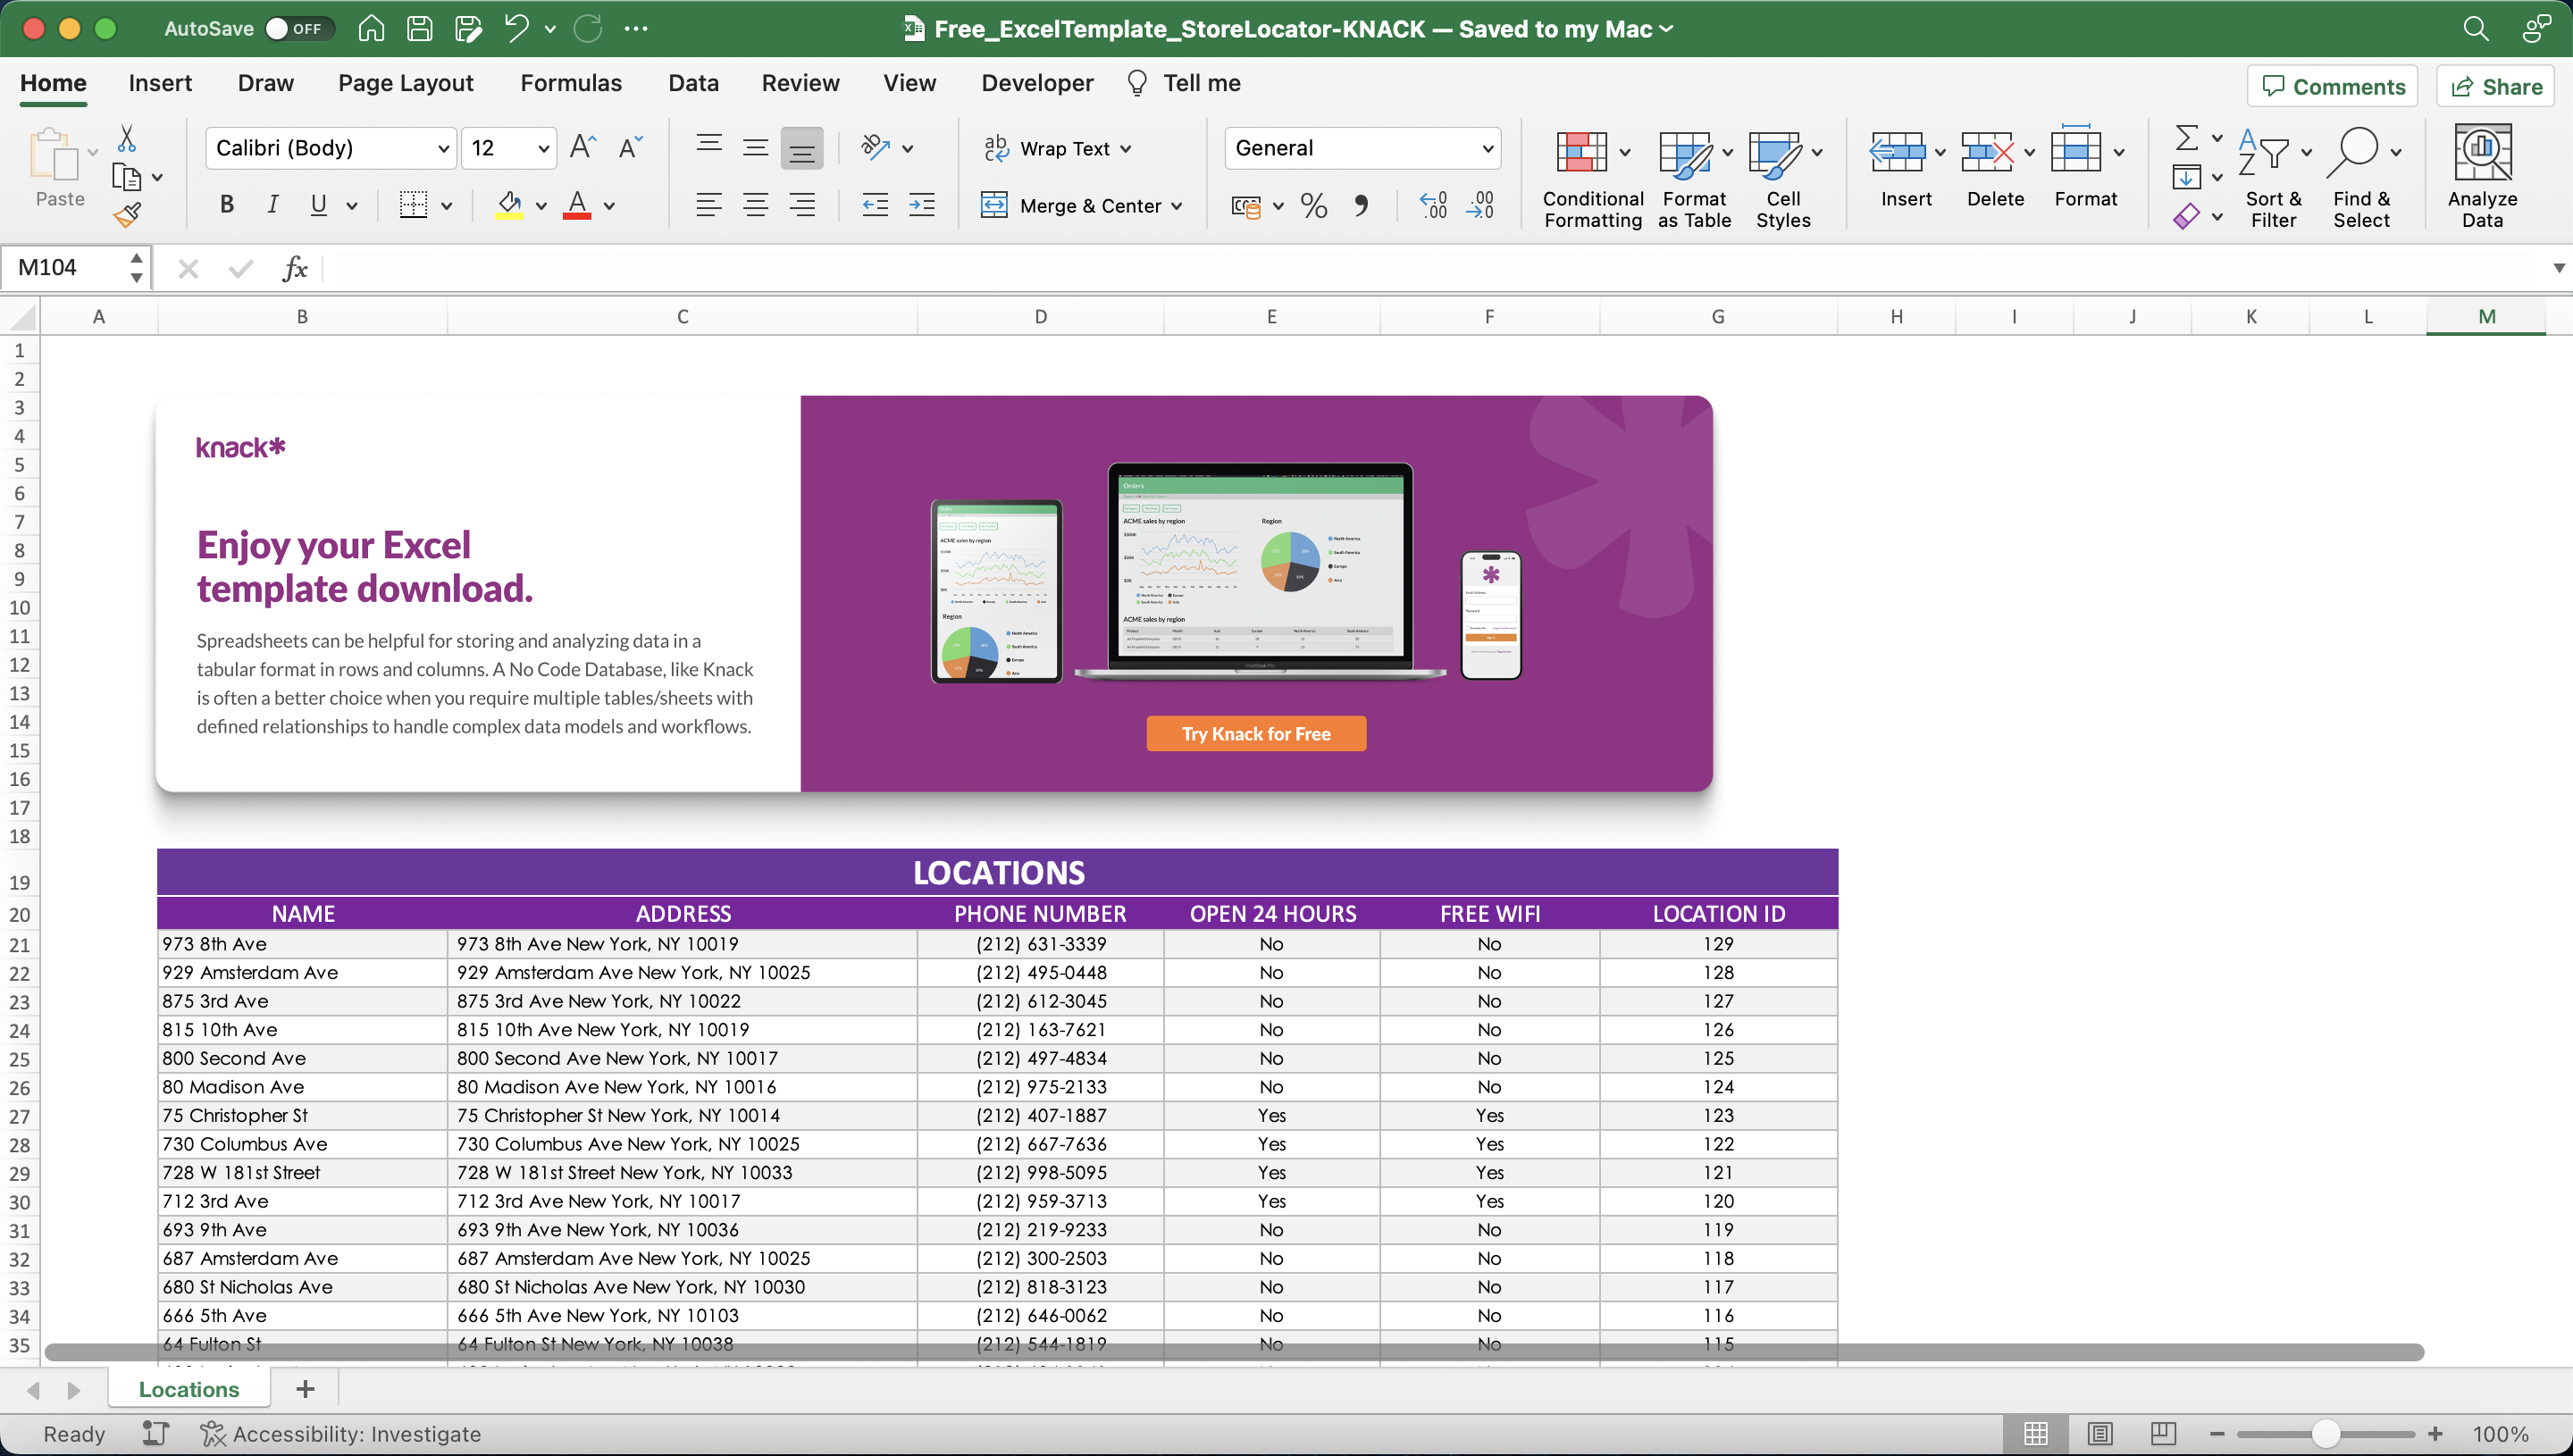The width and height of the screenshot is (2573, 1456).
Task: Apply Italic formatting
Action: [x=272, y=205]
